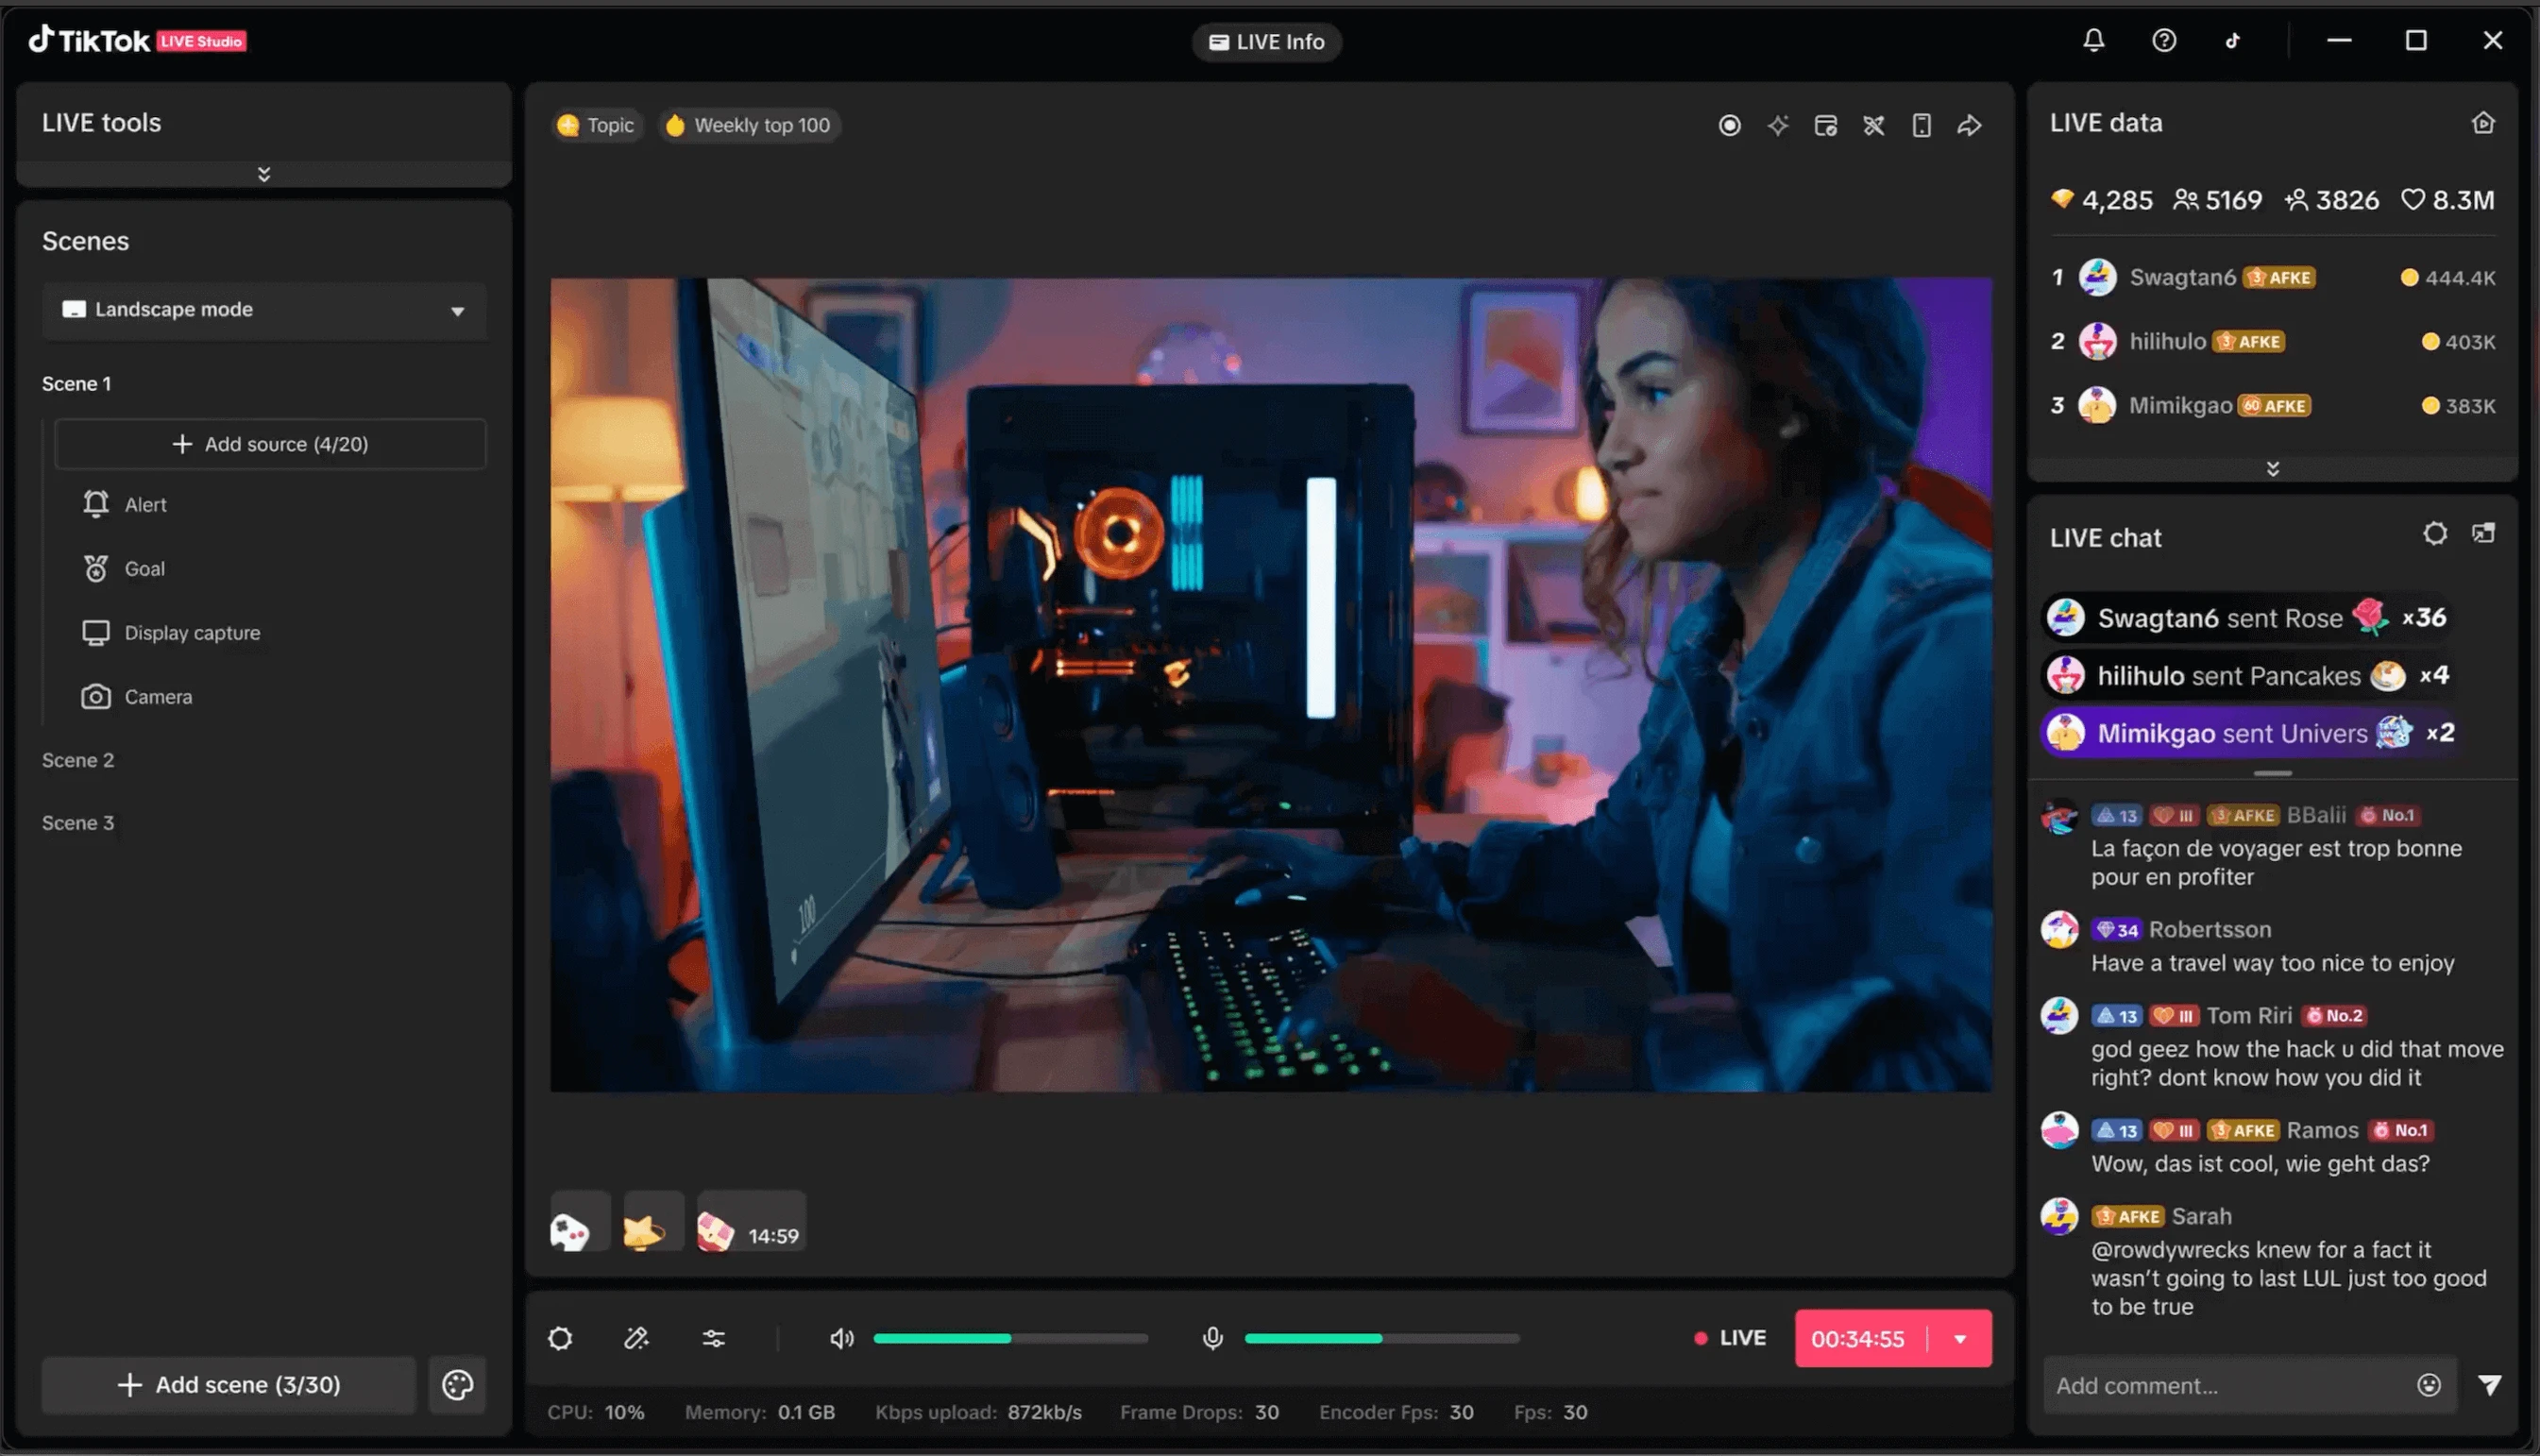Click the share stream icon above the preview

click(x=1969, y=125)
